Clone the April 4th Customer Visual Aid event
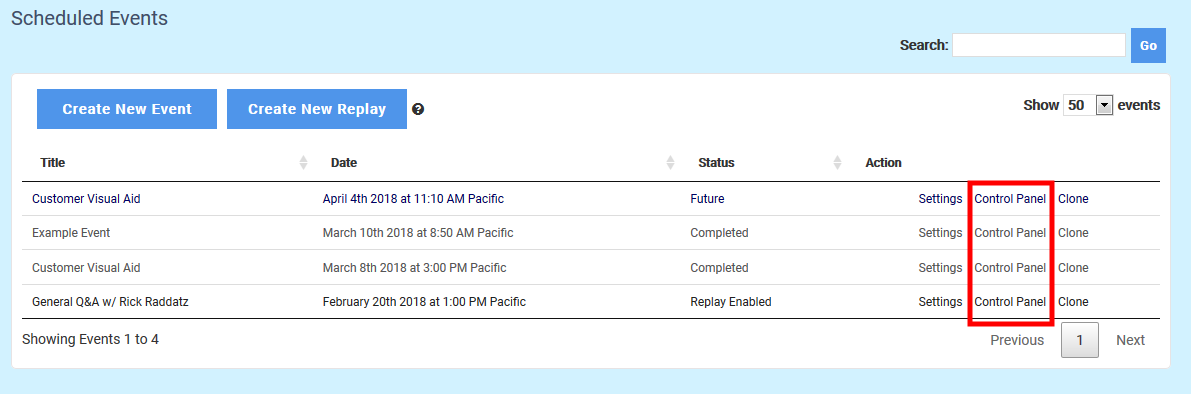The image size is (1191, 394). click(x=1073, y=199)
